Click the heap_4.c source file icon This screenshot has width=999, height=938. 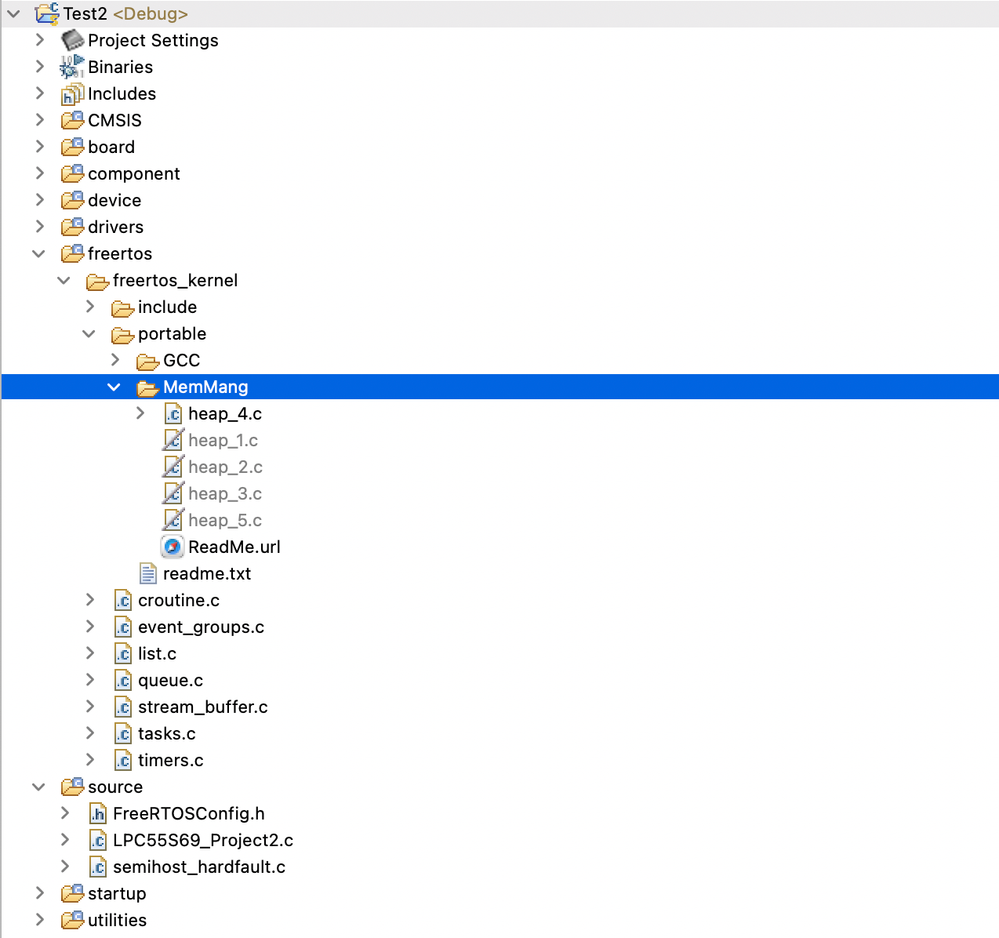(x=173, y=414)
